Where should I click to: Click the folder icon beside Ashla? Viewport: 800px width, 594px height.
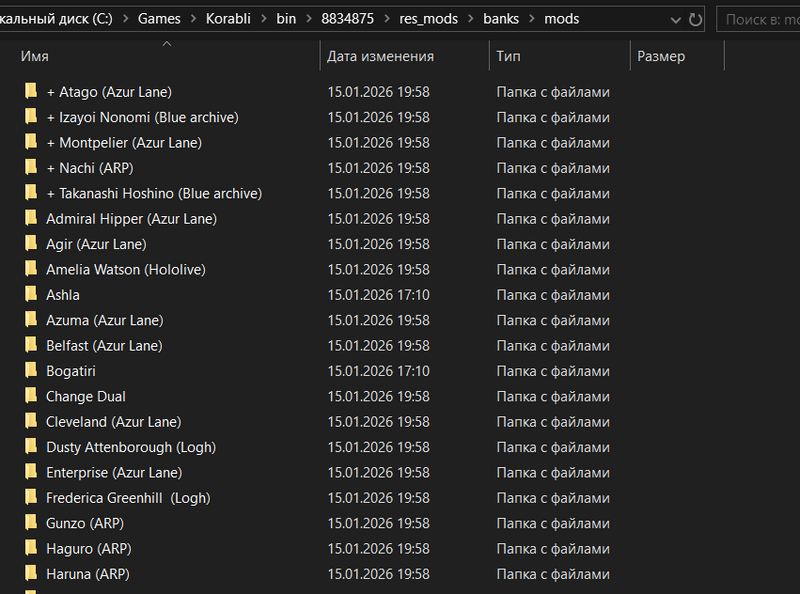pos(31,295)
